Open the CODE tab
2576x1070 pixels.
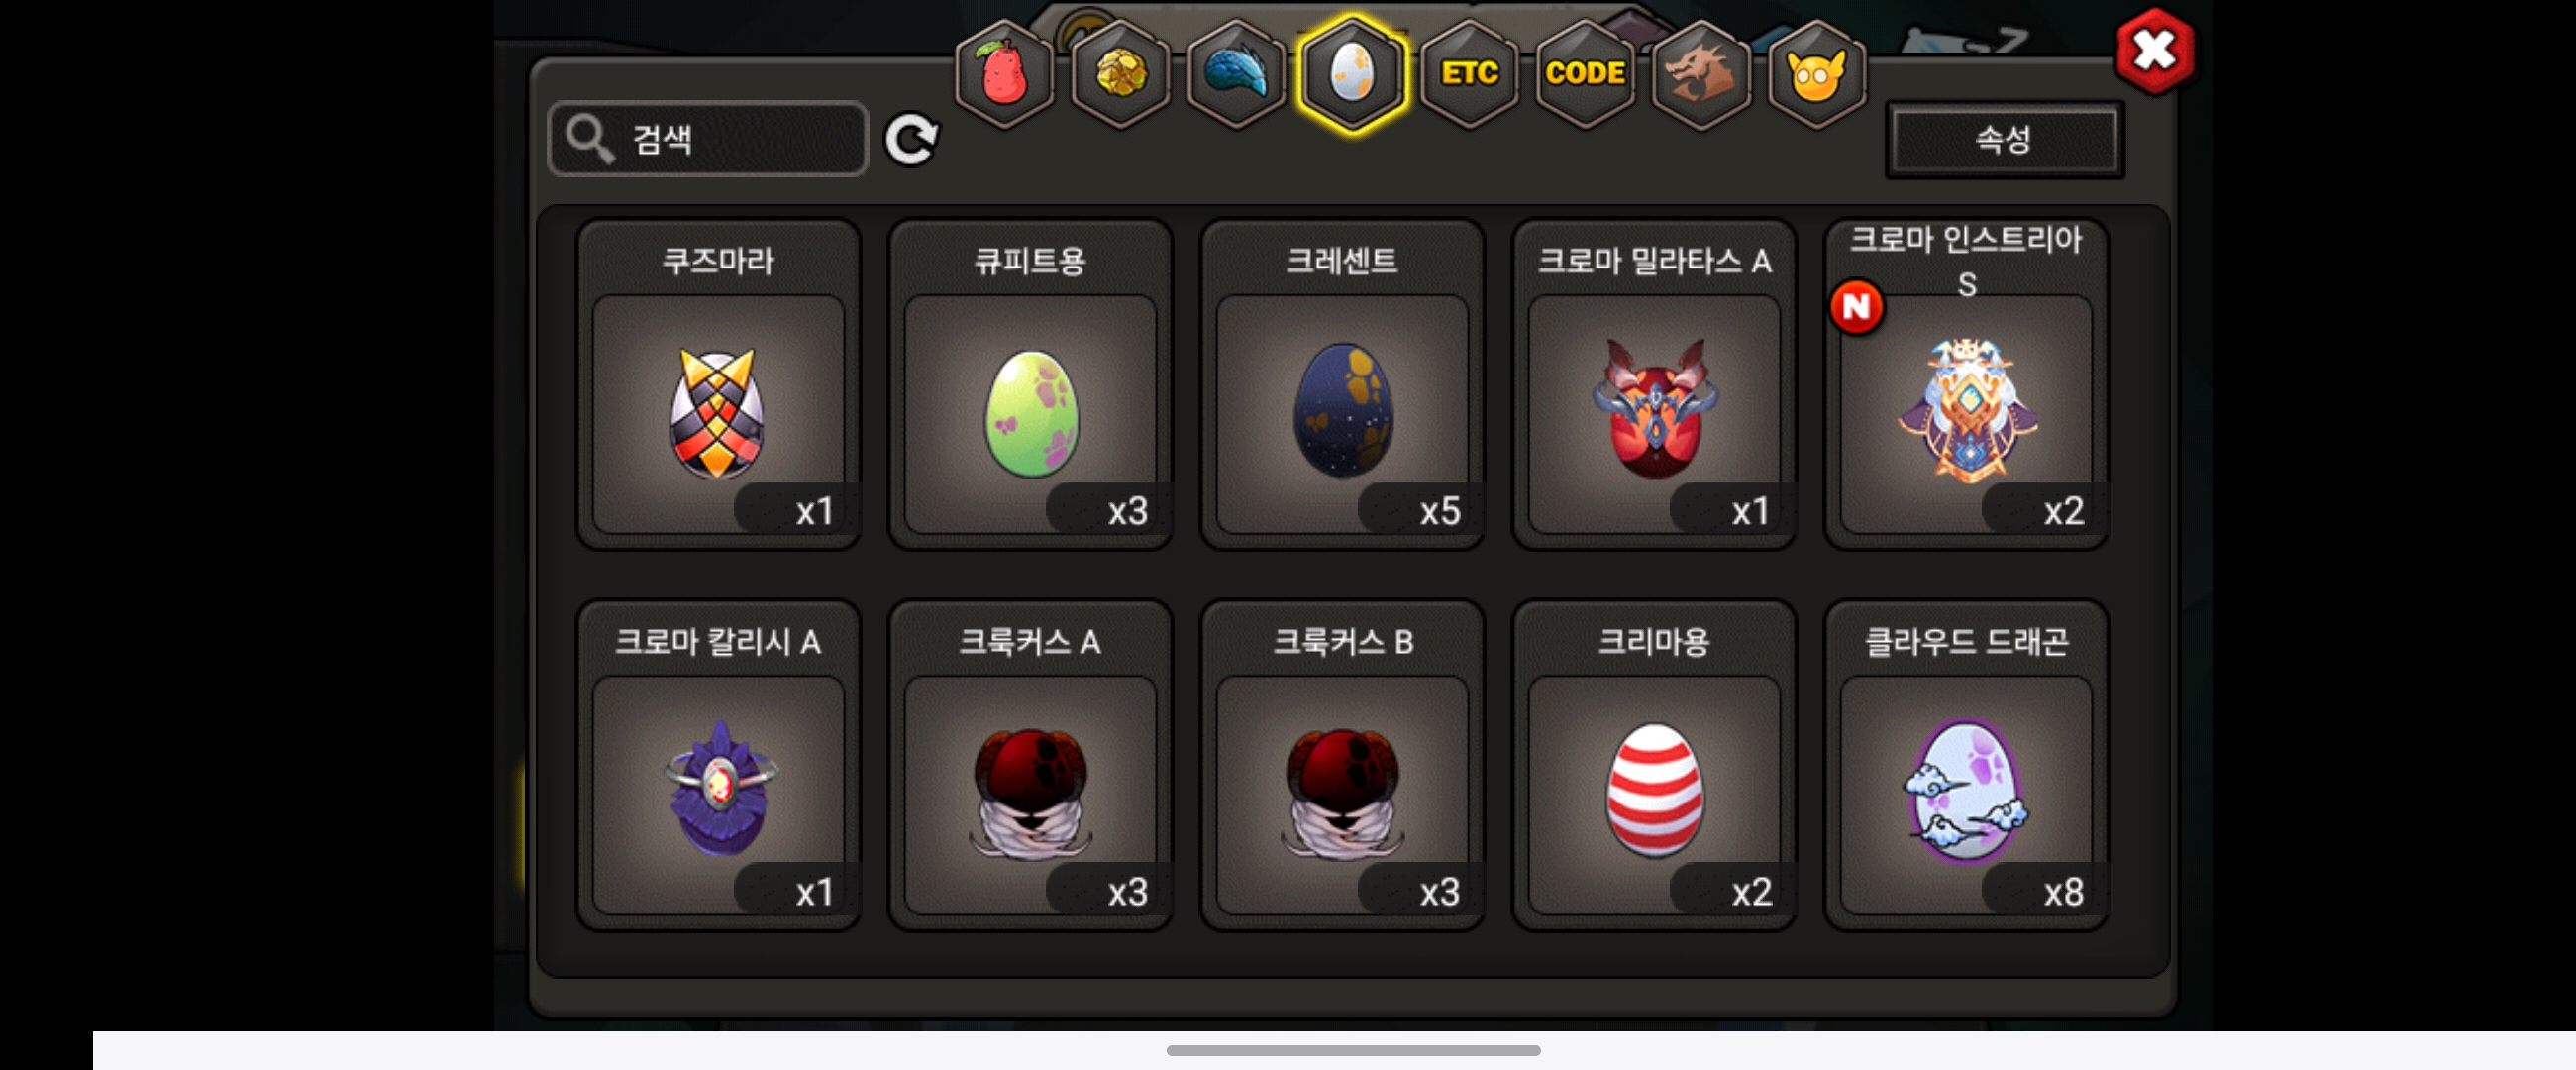pyautogui.click(x=1585, y=74)
